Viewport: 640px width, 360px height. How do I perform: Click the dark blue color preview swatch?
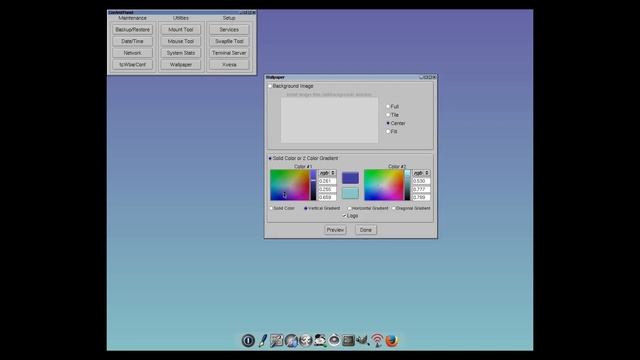[350, 178]
